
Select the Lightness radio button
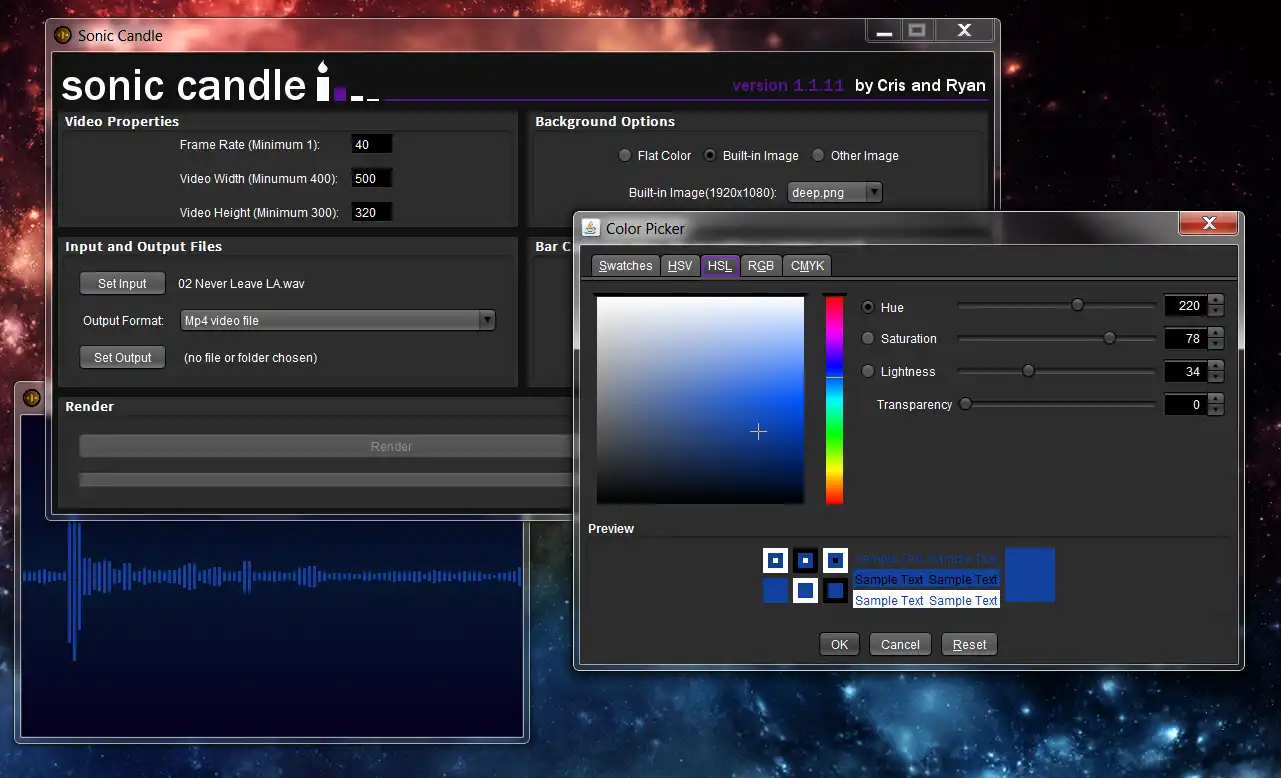point(868,371)
